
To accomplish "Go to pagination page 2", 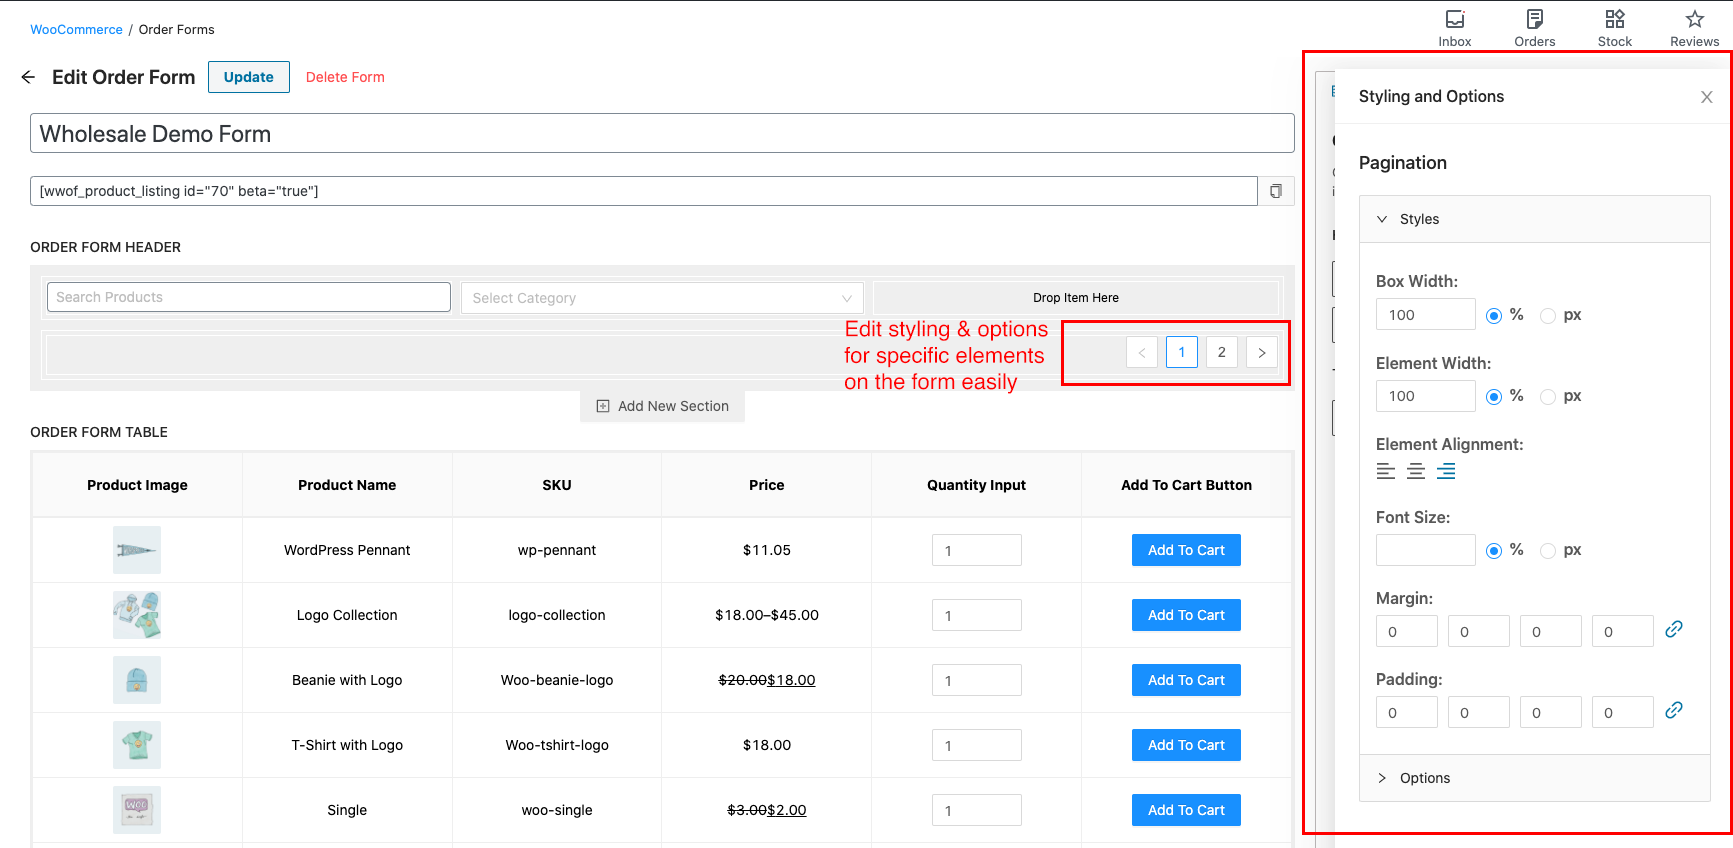I will [1221, 352].
